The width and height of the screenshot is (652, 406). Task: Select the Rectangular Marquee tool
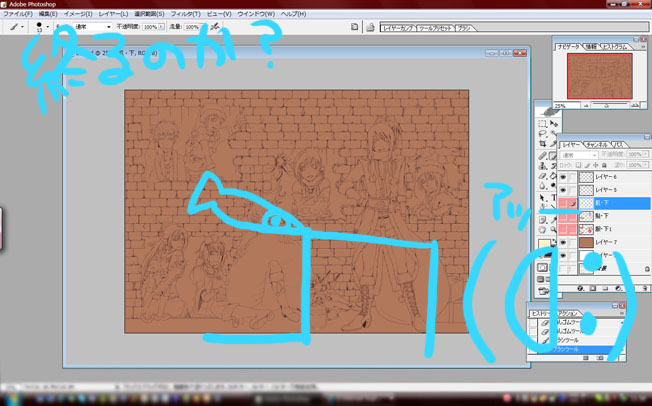(x=542, y=124)
